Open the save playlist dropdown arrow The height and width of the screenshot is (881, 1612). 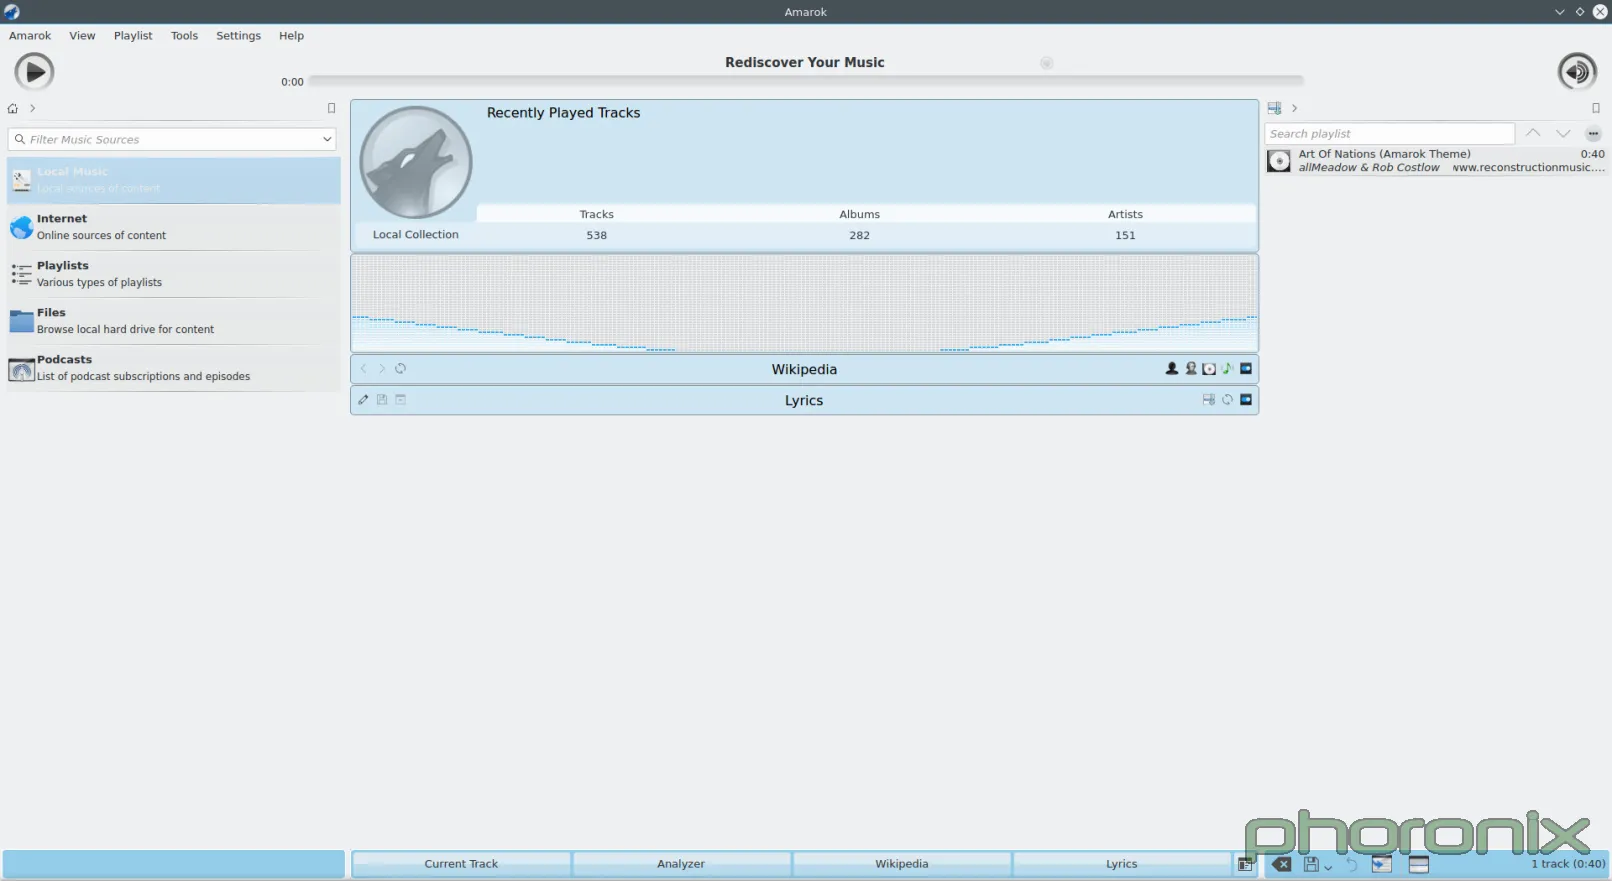[x=1328, y=867]
